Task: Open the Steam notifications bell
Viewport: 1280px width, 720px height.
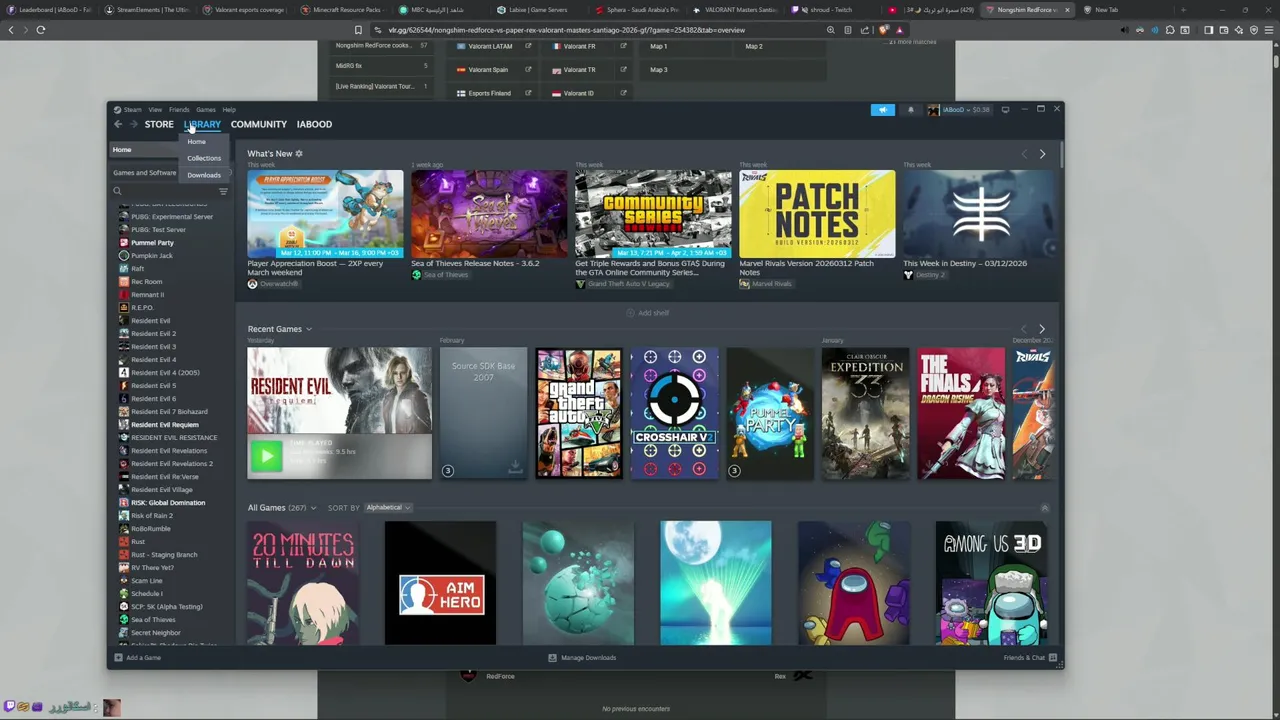Action: point(910,110)
